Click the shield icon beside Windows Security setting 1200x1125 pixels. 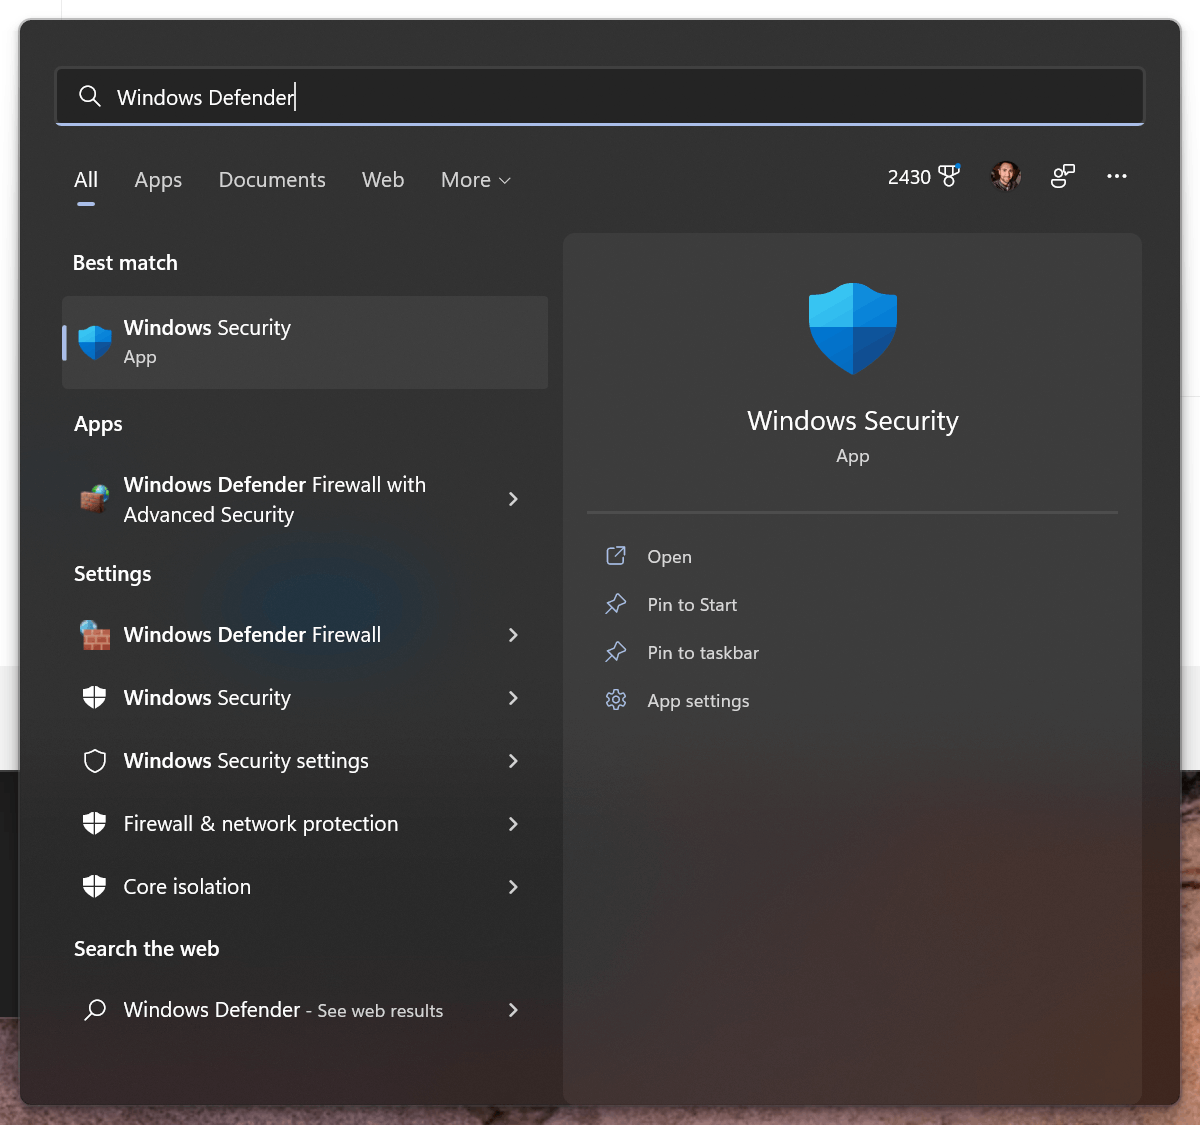pyautogui.click(x=95, y=698)
